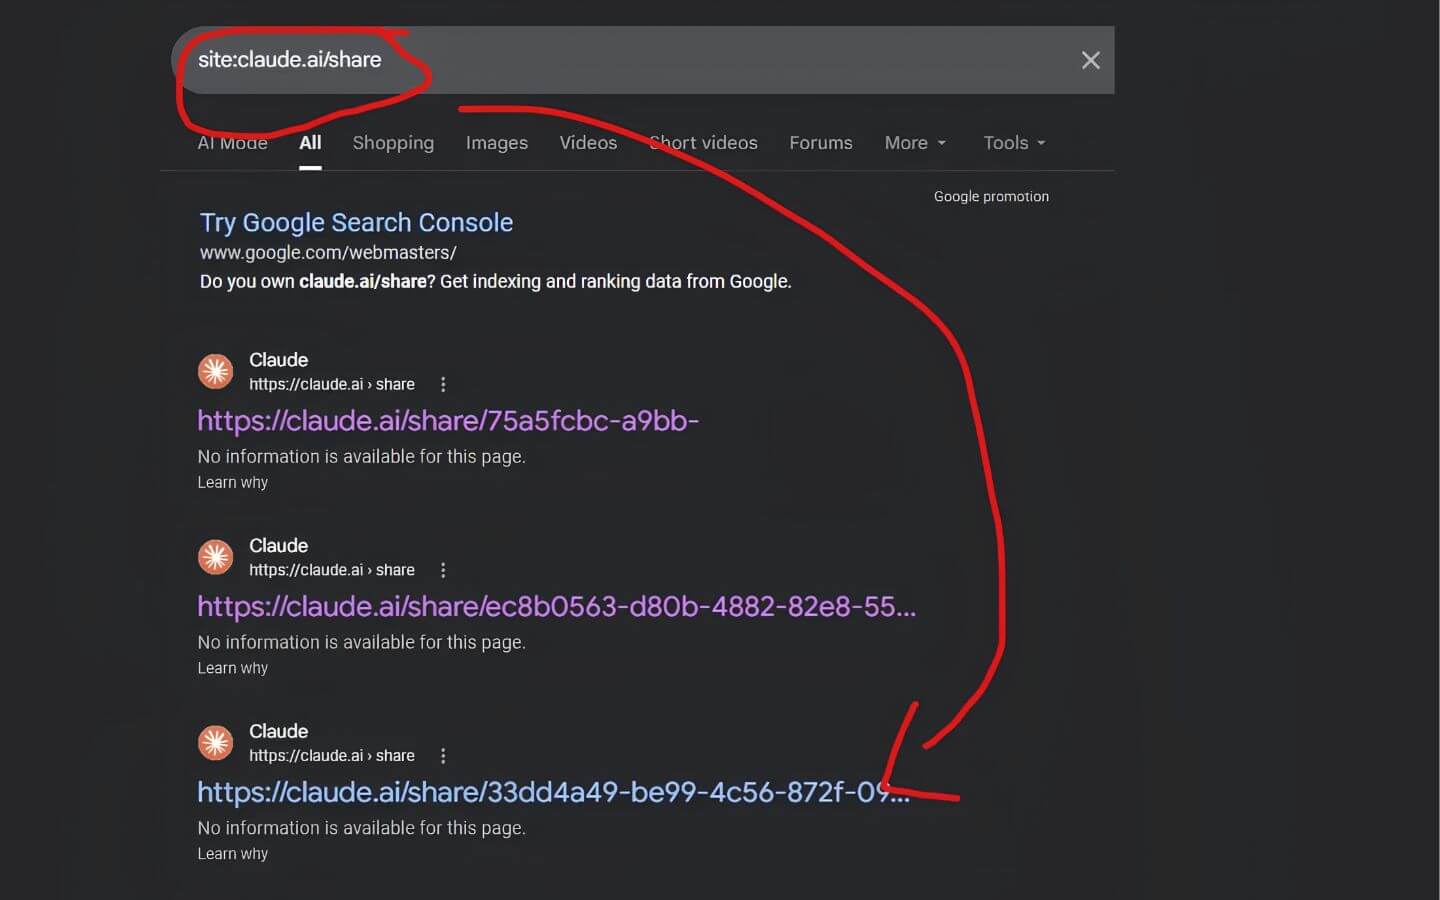Click the Claude site name above the ec8b0563 result
The width and height of the screenshot is (1440, 900).
point(278,546)
